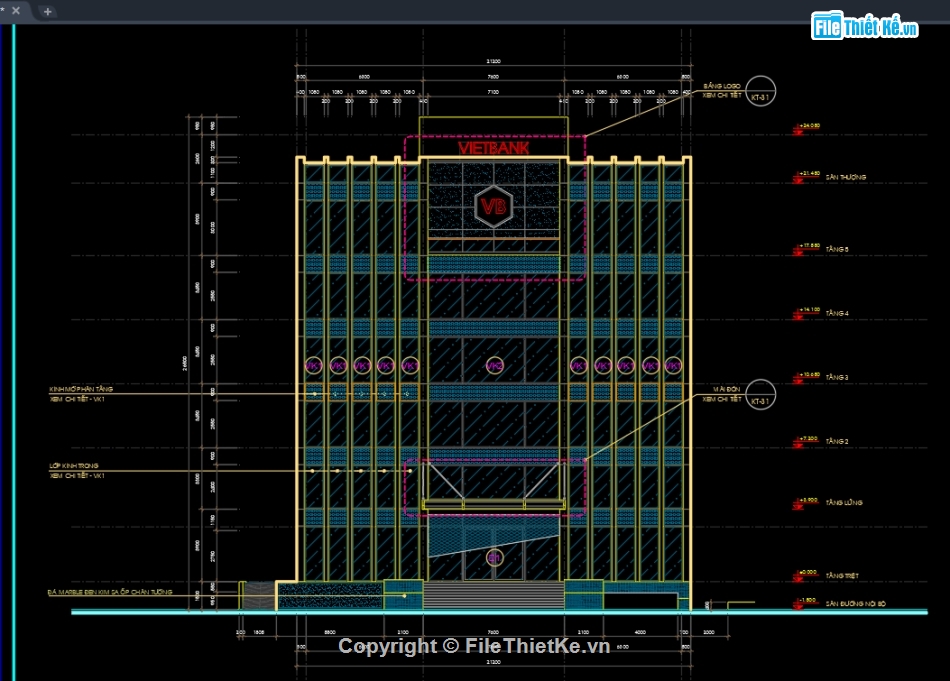Select the KÍNH MỞ PHÂN TẦNG annotation
Screen dimensions: 950x681
(81, 389)
